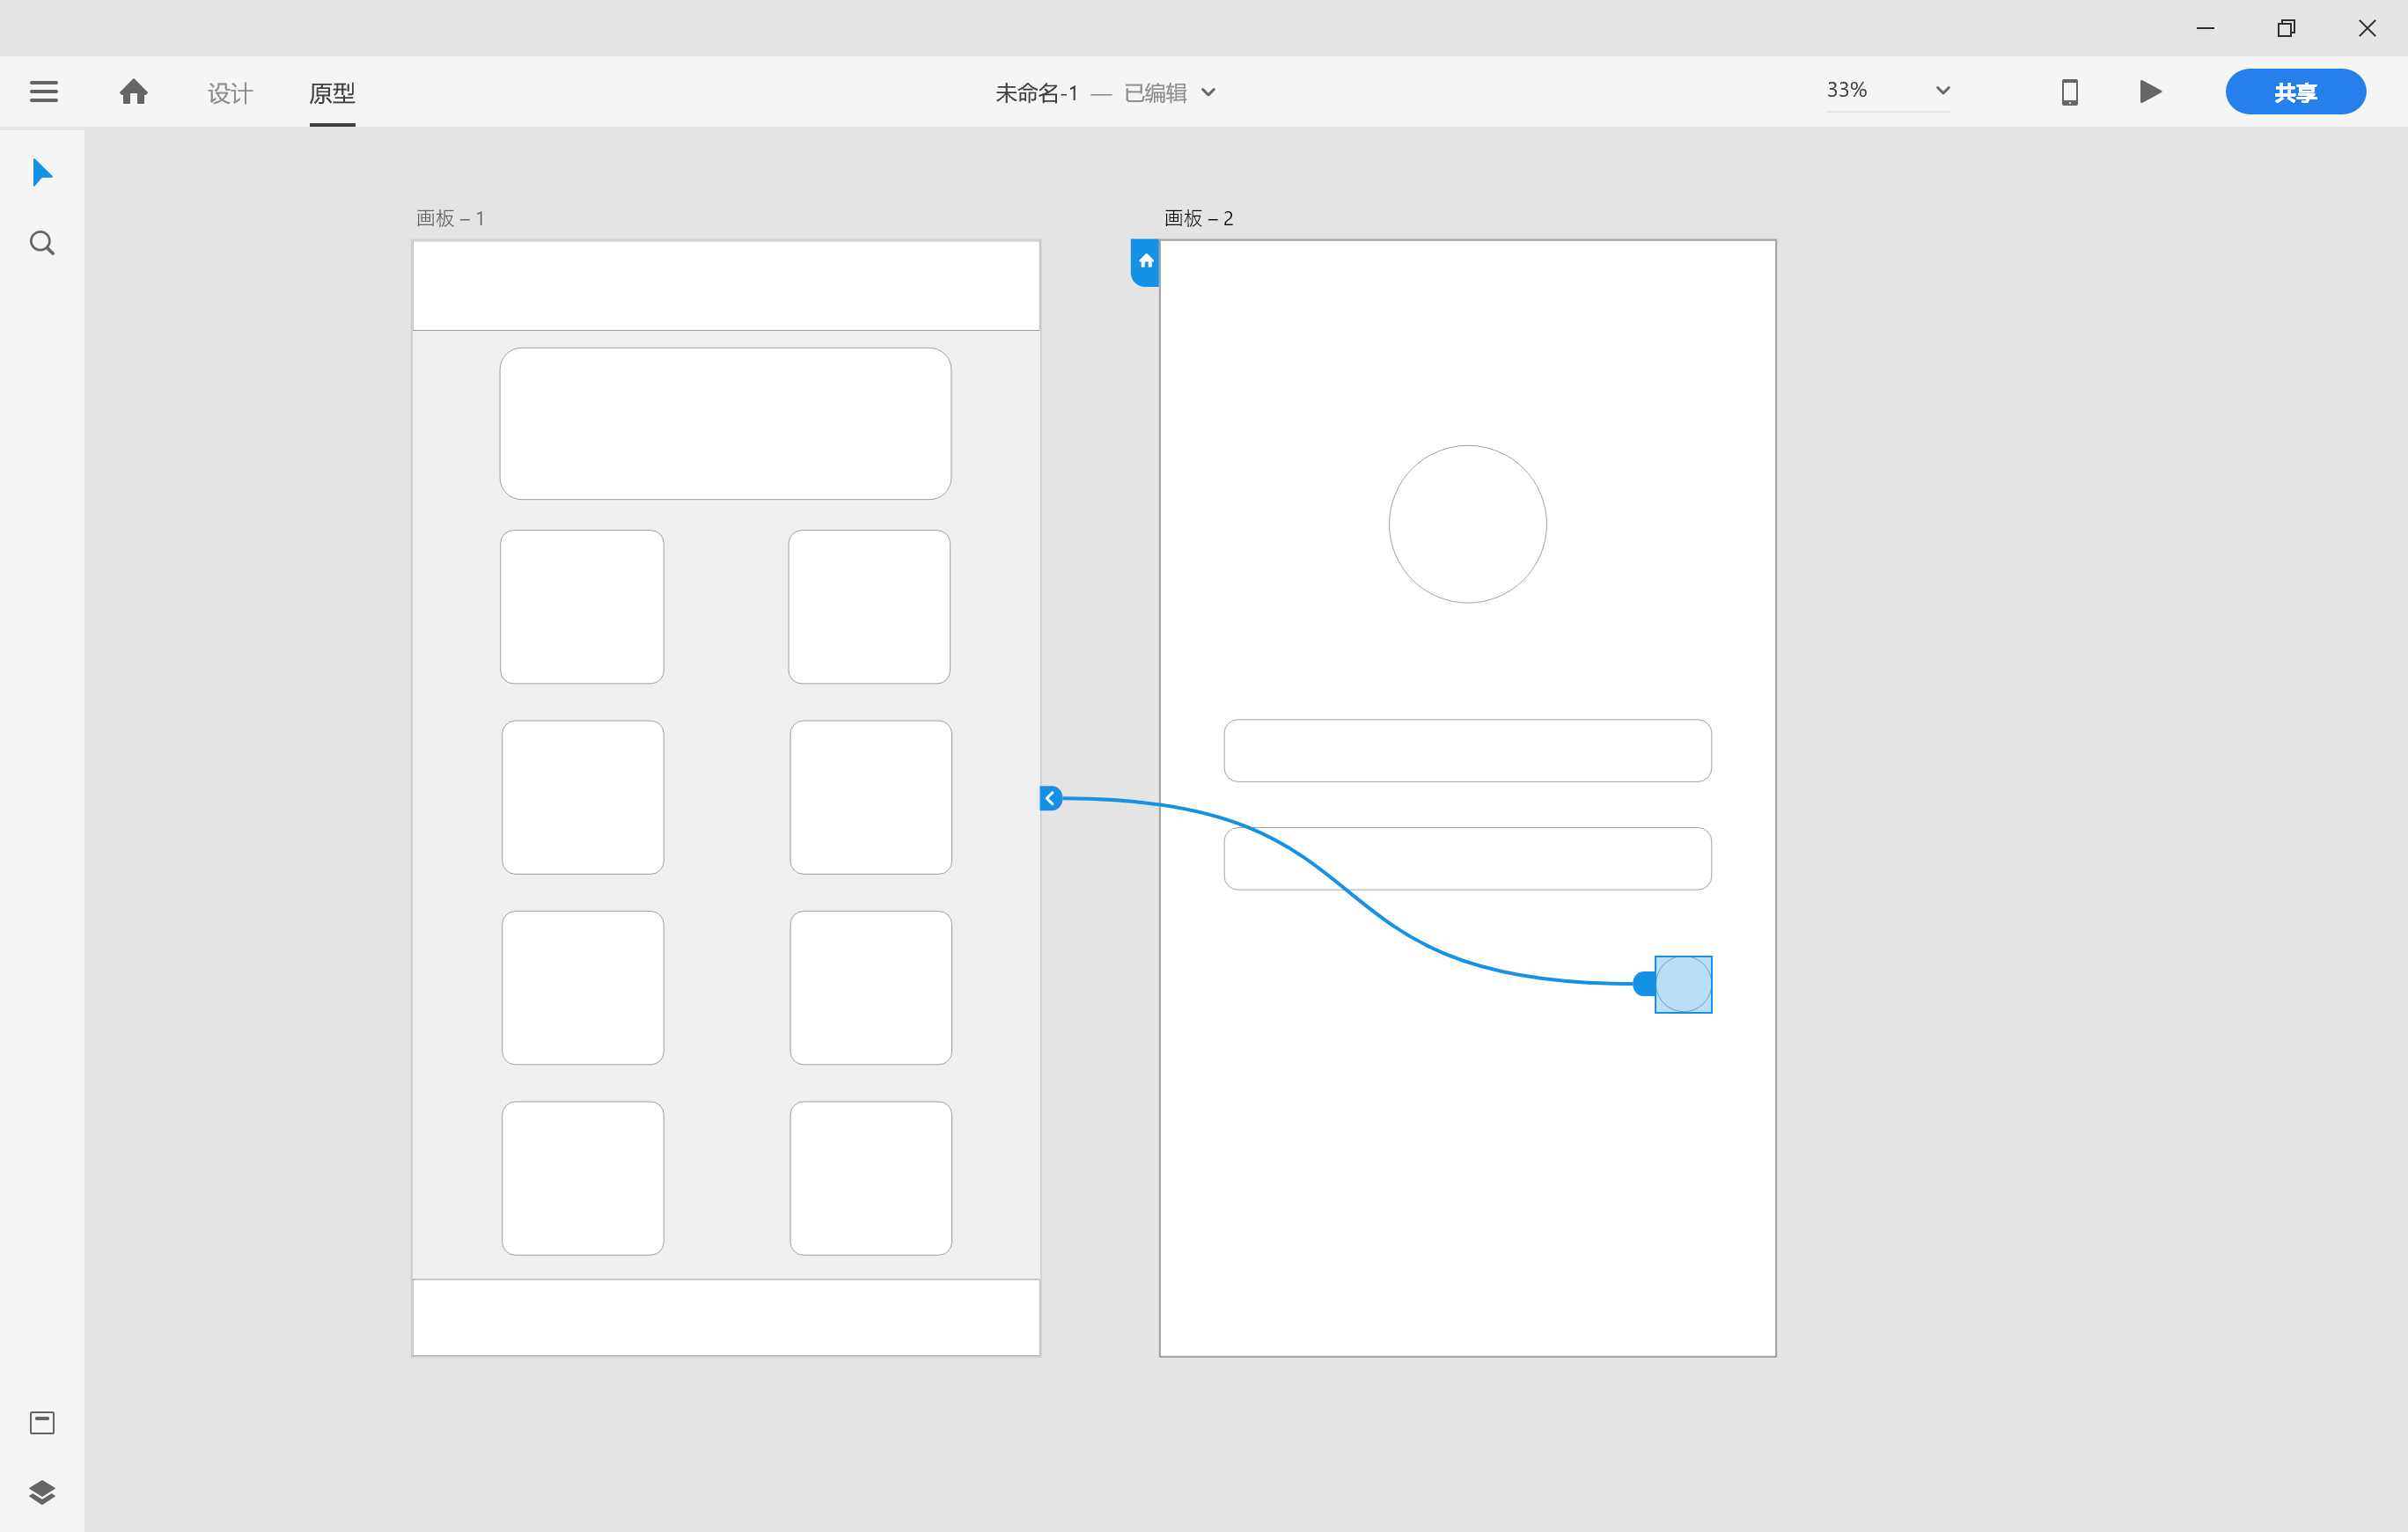
Task: Start desktop preview with play button
Action: (2150, 92)
